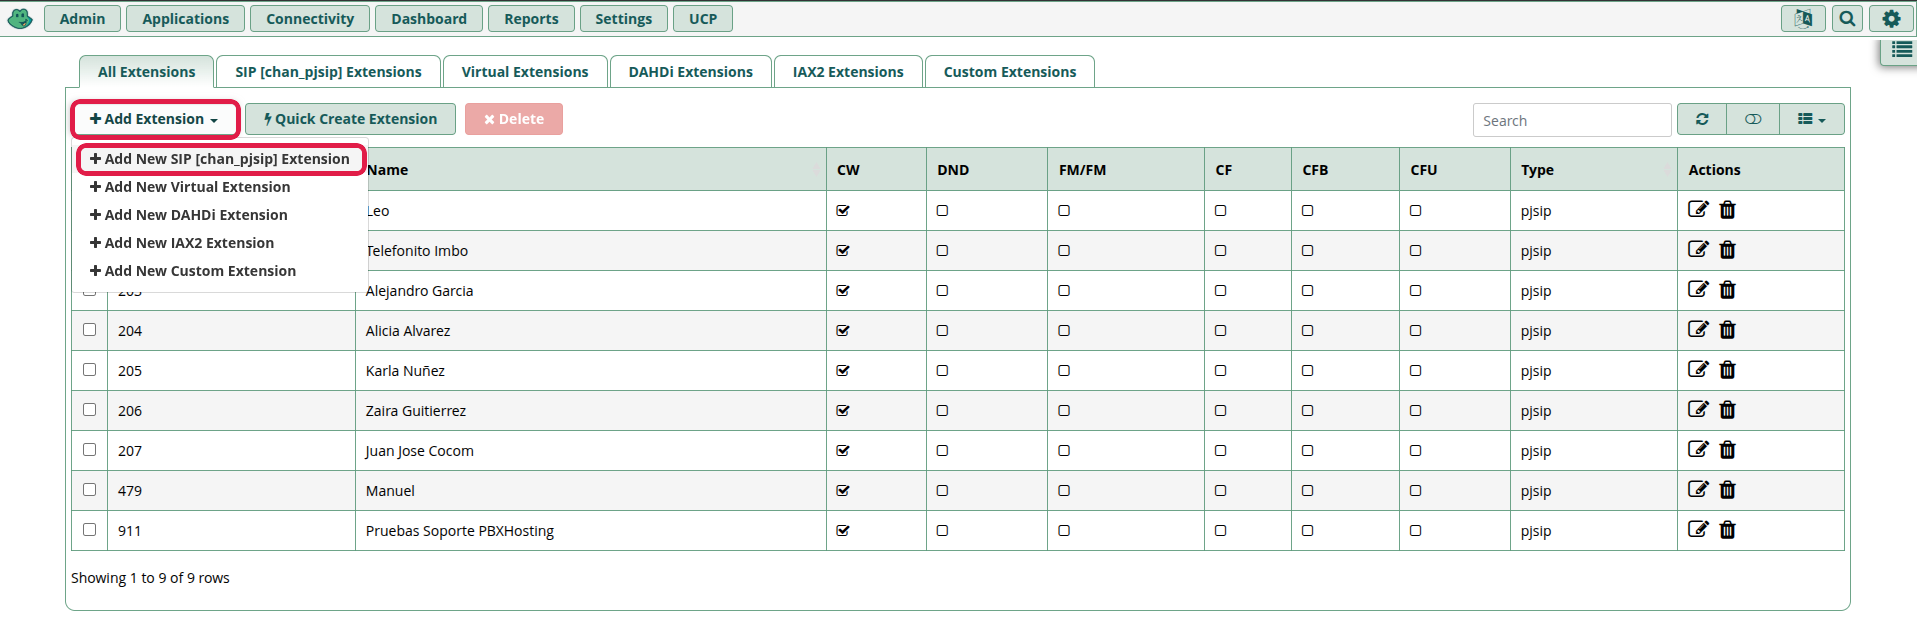Open the side list panel icon

[1902, 50]
